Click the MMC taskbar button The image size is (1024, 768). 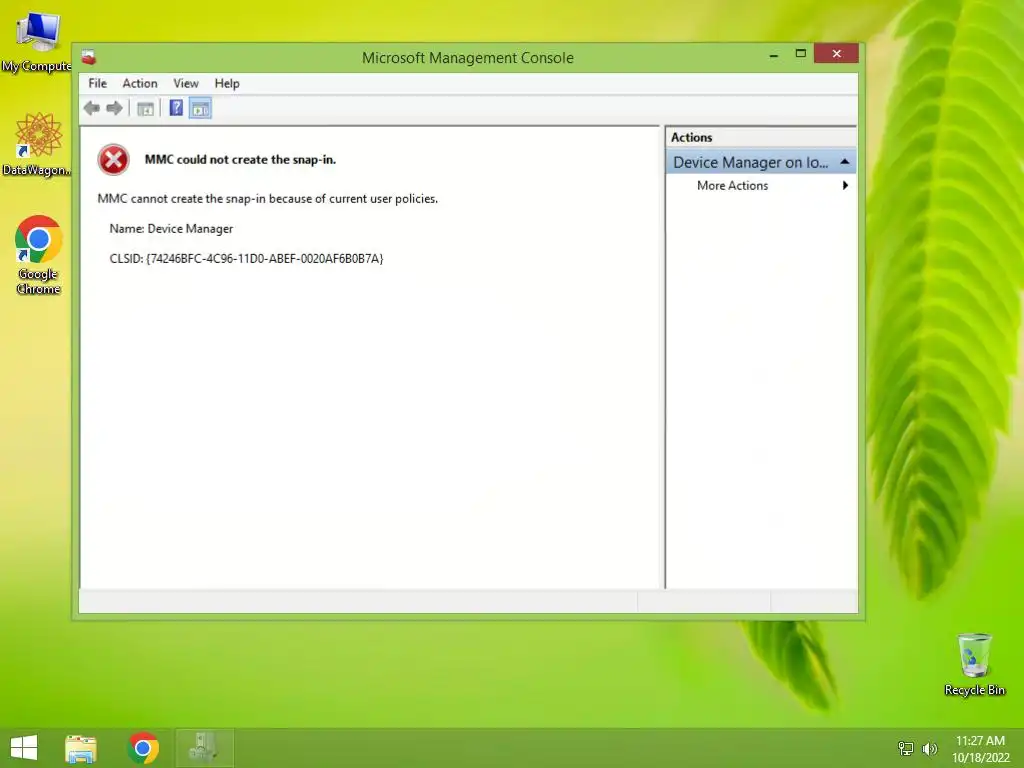pos(204,748)
